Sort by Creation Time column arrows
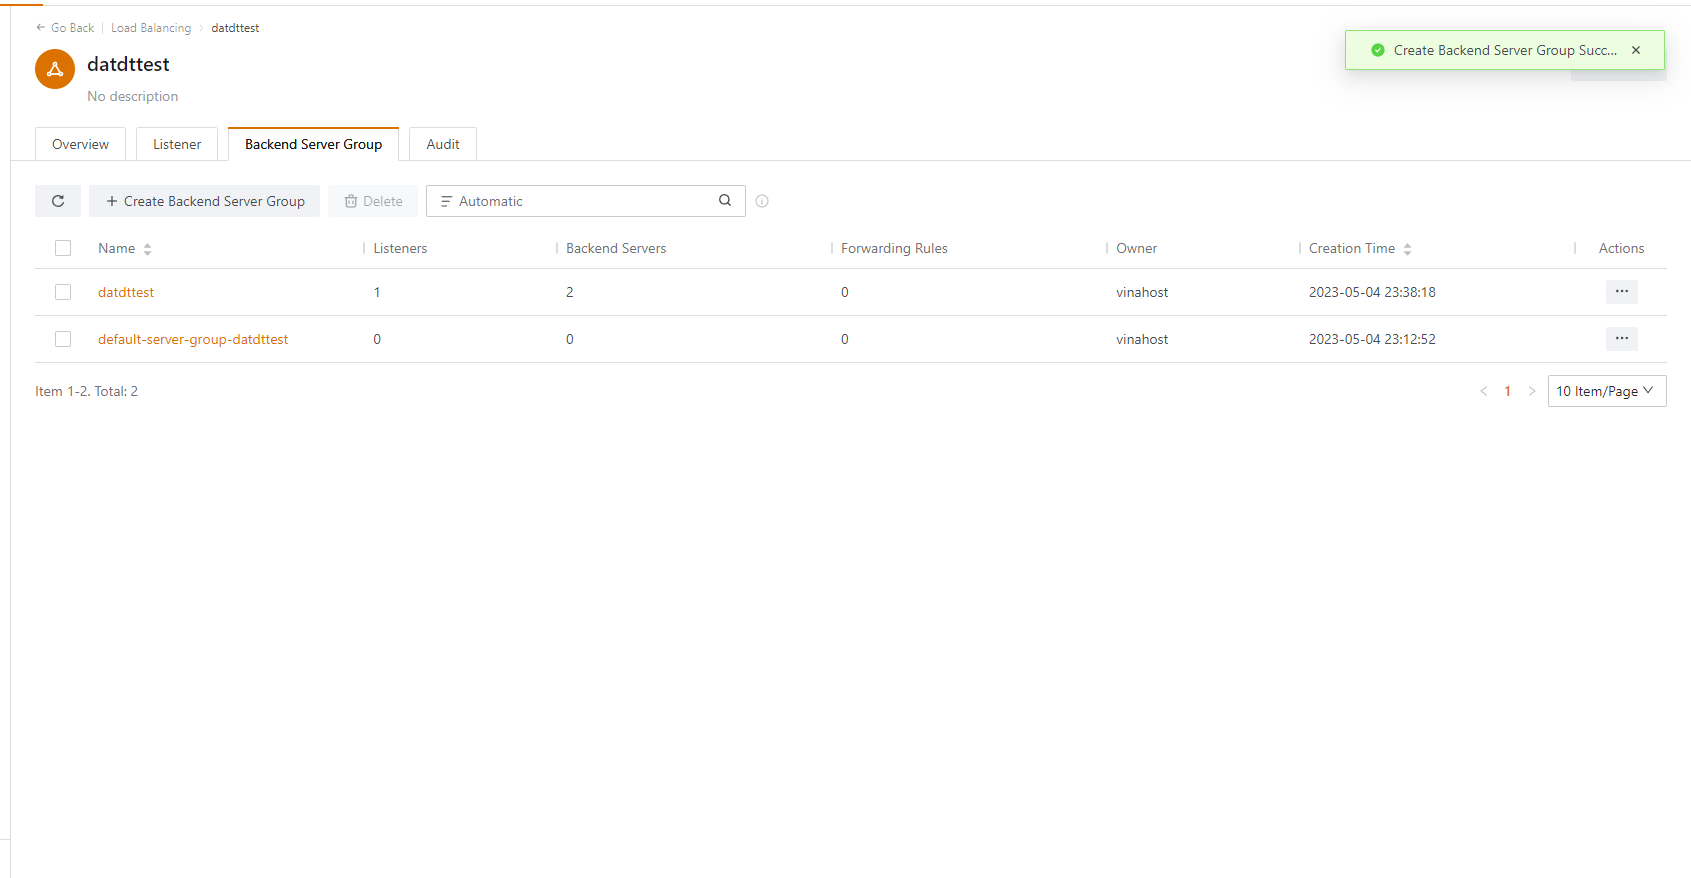 point(1407,249)
